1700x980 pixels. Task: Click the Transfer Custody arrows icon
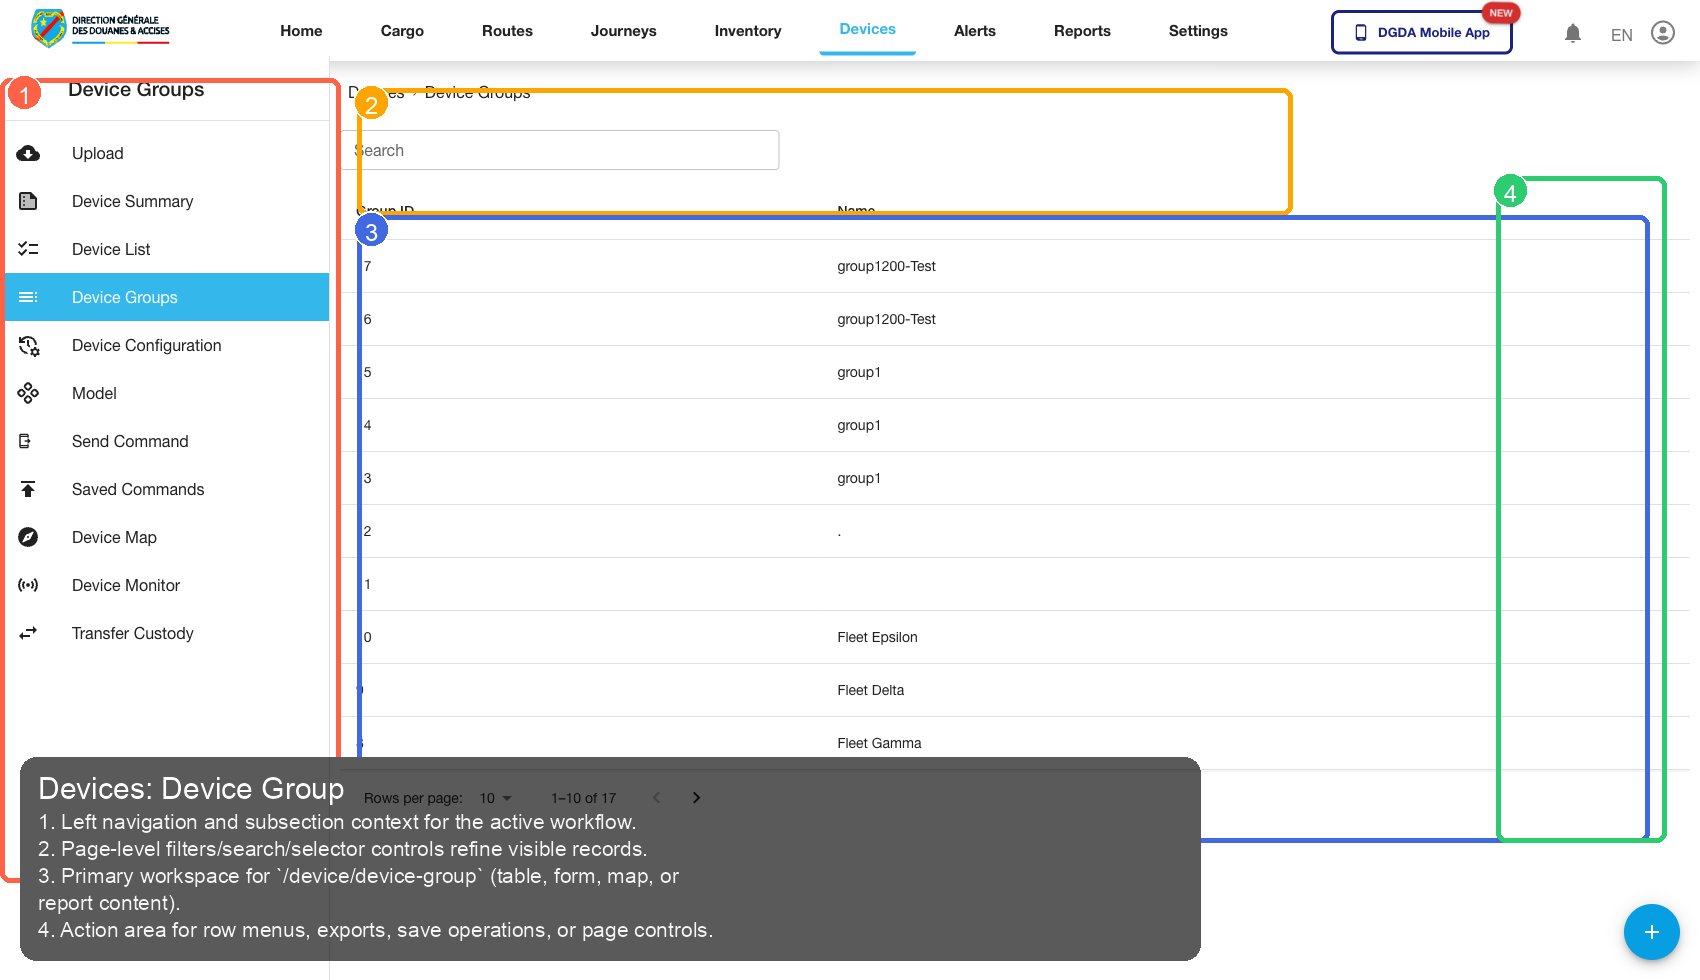tap(28, 633)
